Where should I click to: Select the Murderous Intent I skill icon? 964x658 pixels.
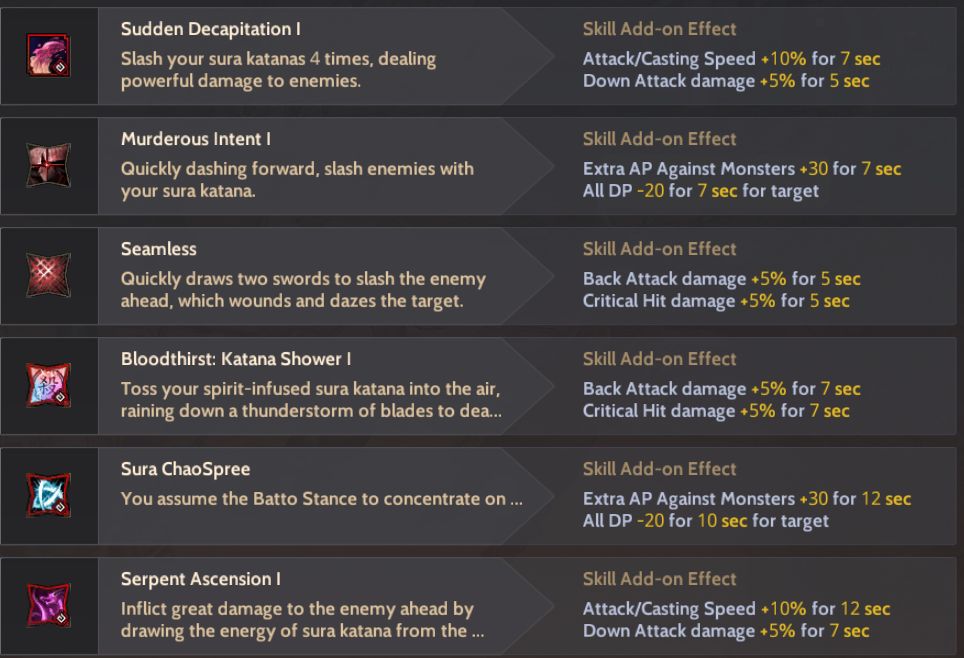48,166
